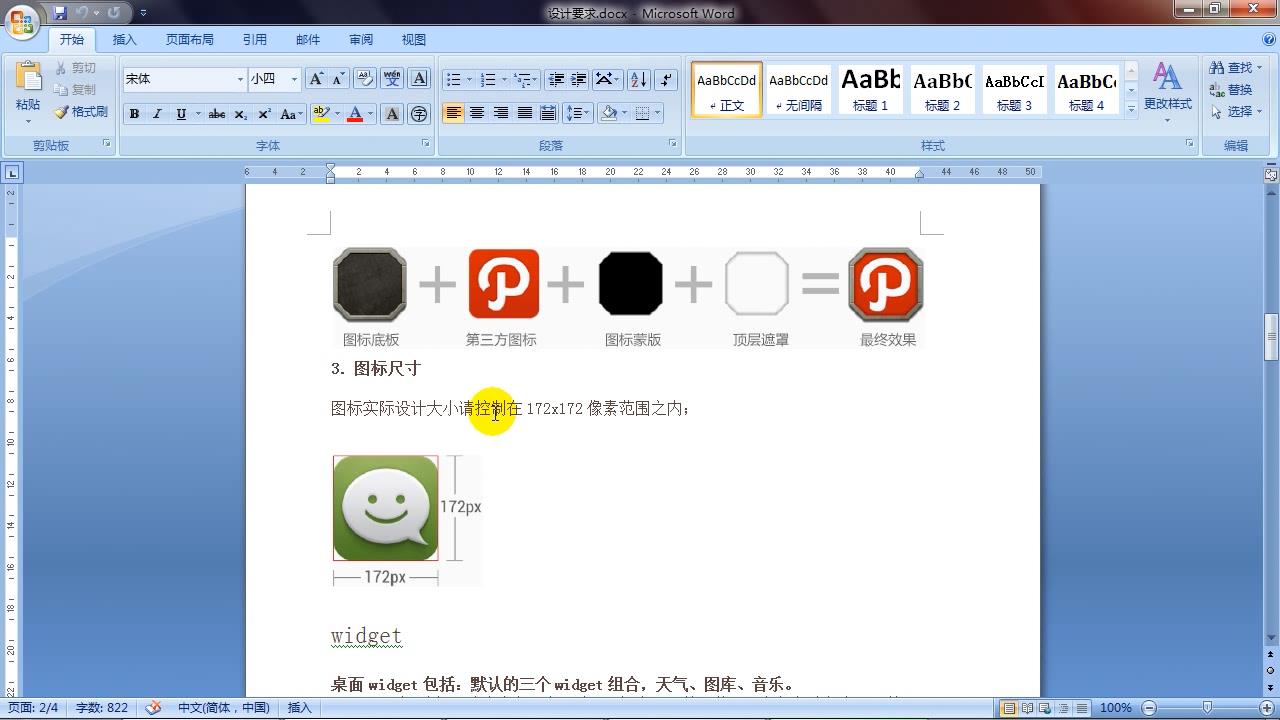Toggle strikethrough formatting

tap(217, 114)
